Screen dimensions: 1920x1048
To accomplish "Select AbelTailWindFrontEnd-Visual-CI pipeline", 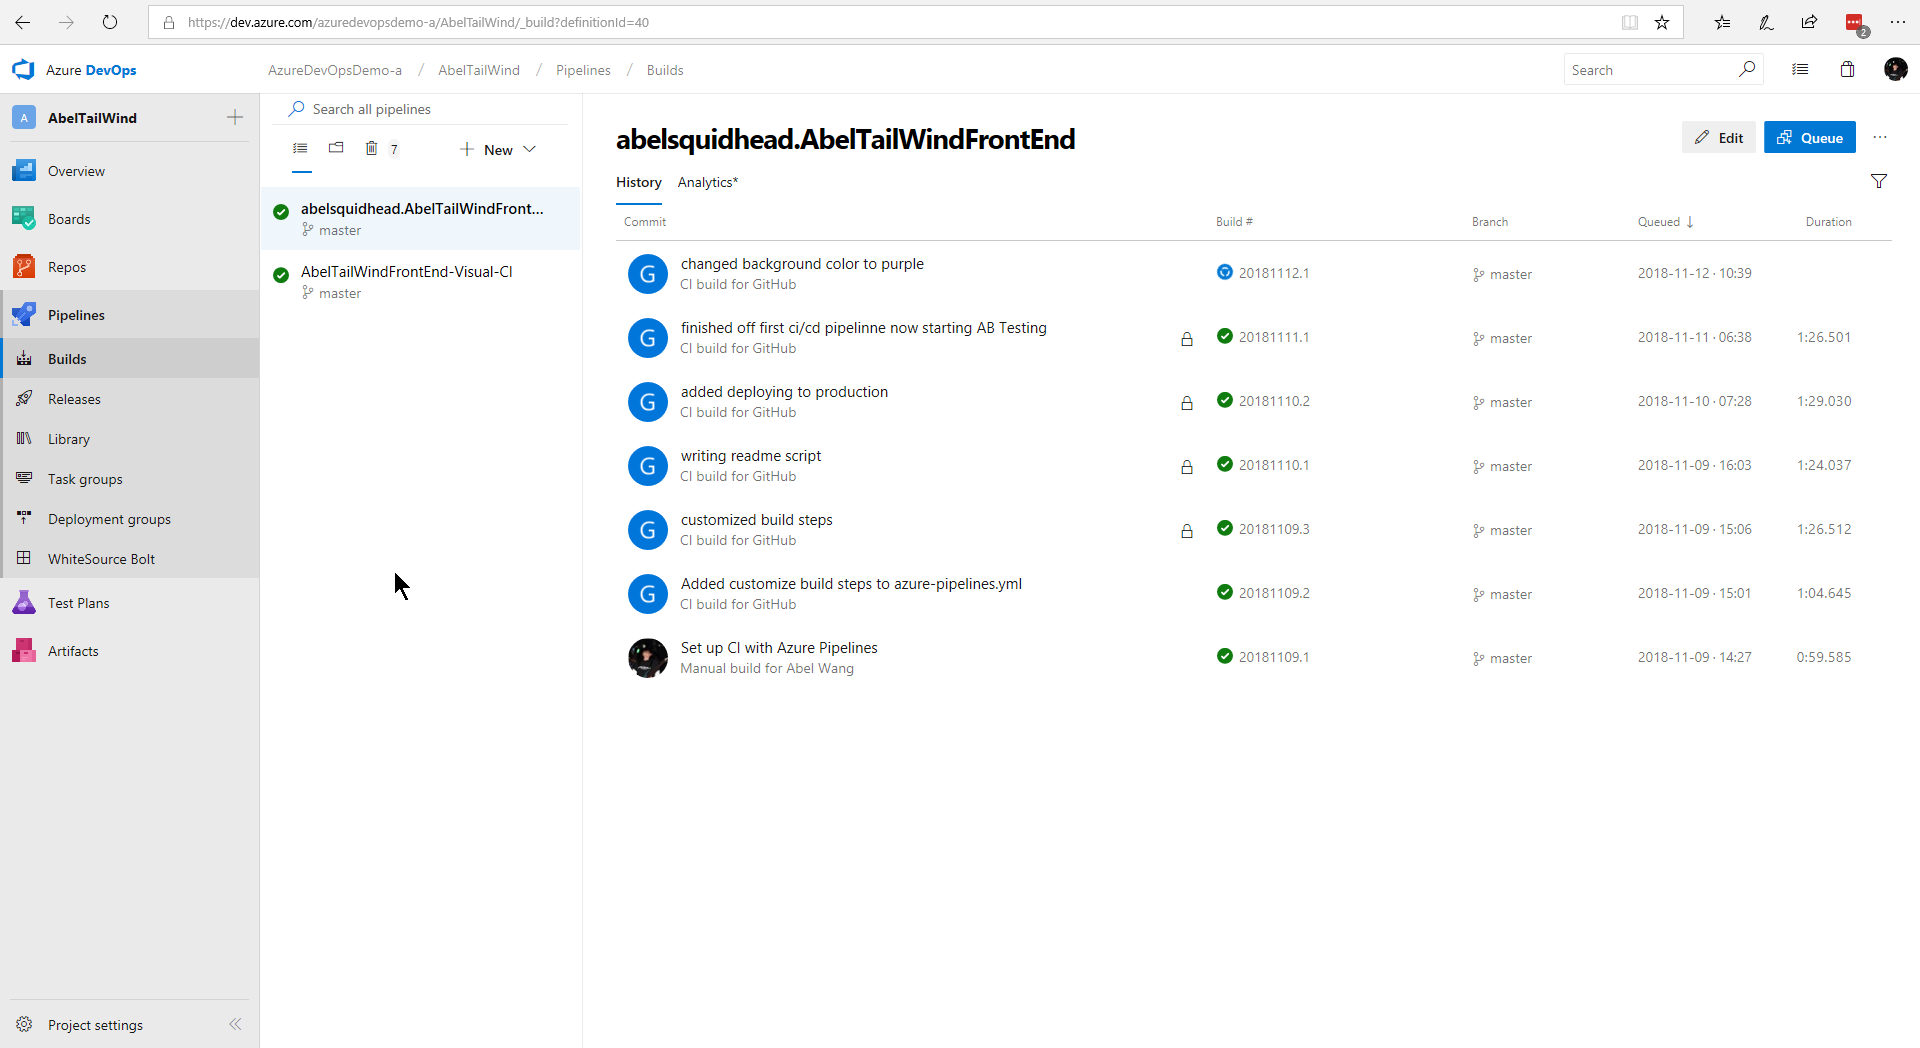I will [421, 282].
